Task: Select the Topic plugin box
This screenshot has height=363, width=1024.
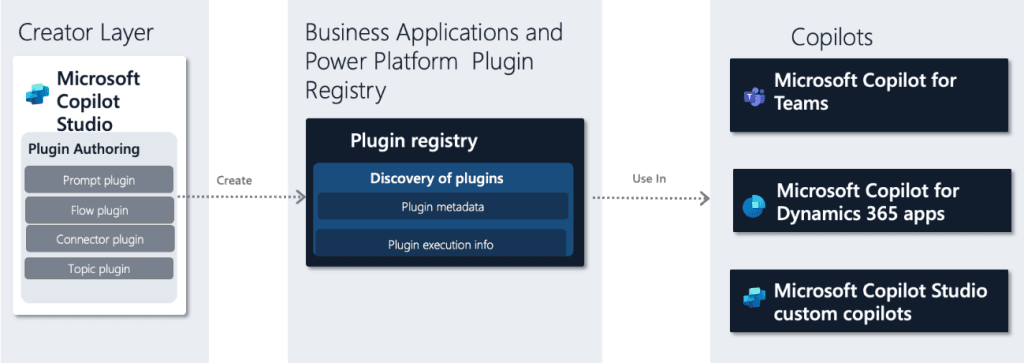Action: (x=99, y=268)
